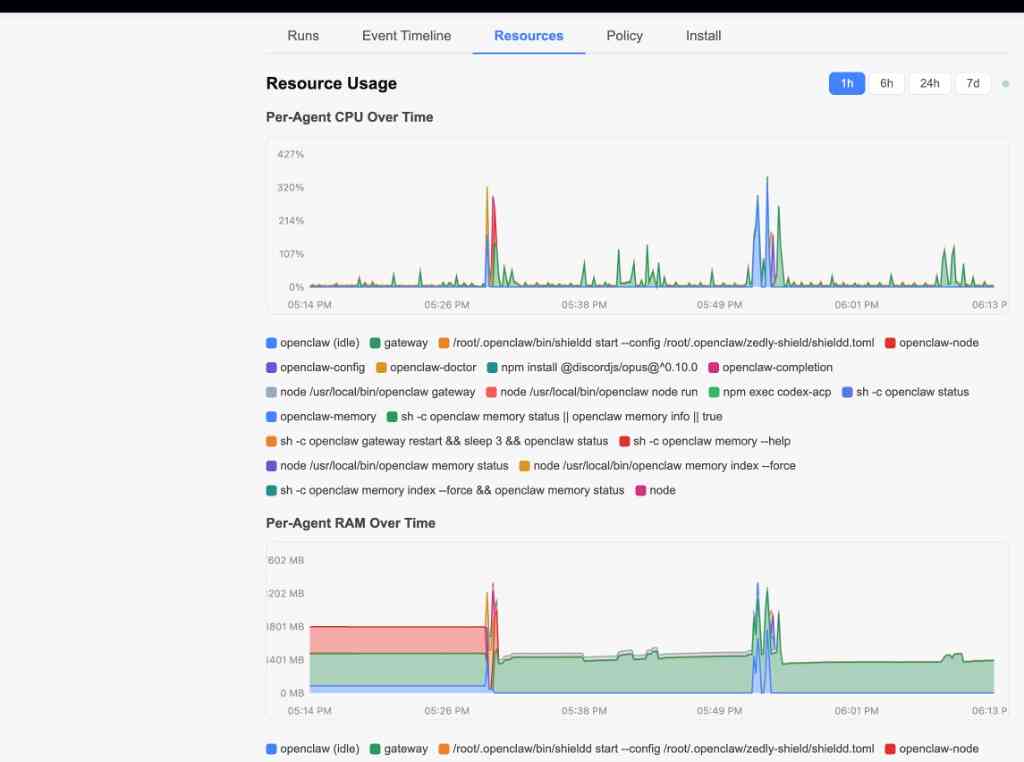
Task: Toggle npm install @discordjs/opus legend swatch
Action: (492, 368)
